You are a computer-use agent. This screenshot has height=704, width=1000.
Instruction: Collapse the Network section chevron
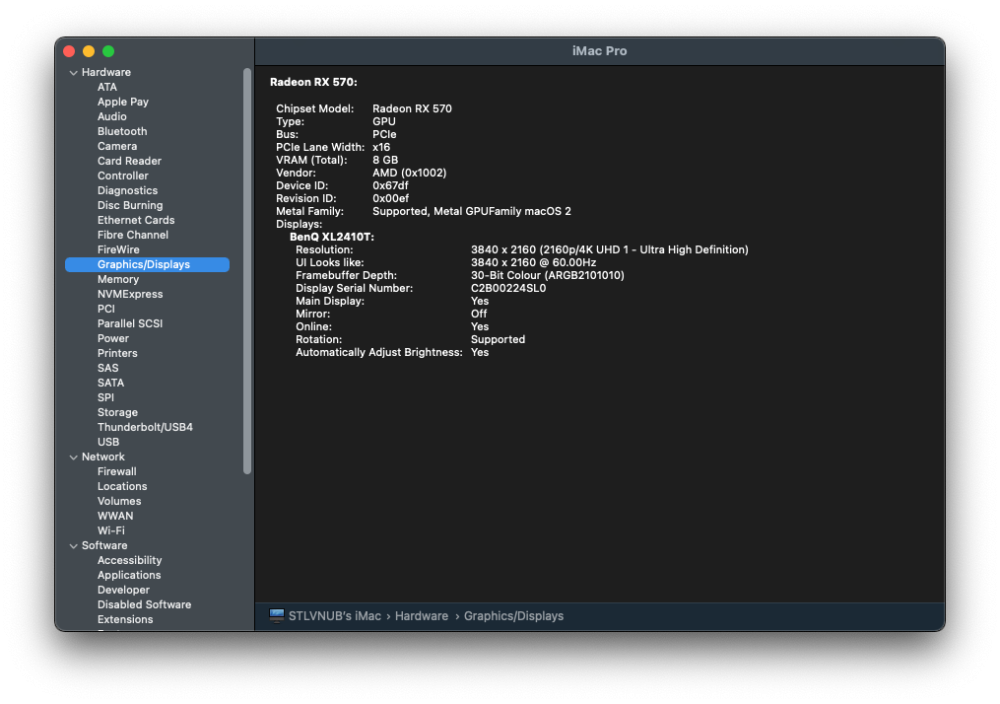(73, 457)
